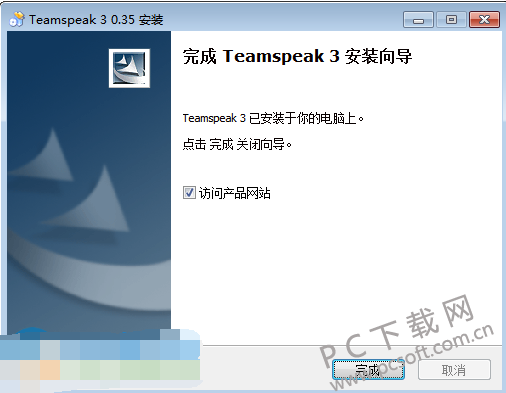The height and width of the screenshot is (393, 506).
Task: Minimize the Teamspeak 3 setup window
Action: (418, 20)
